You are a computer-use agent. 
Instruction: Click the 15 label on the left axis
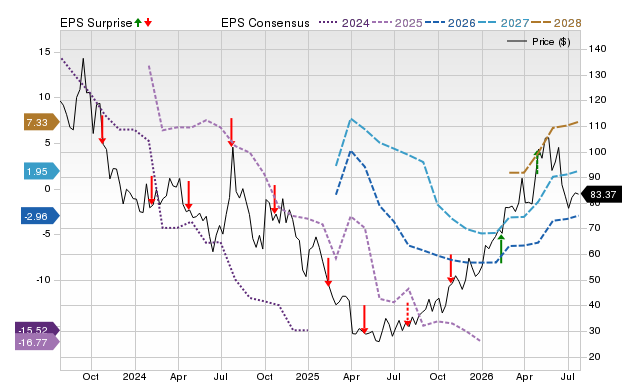pyautogui.click(x=45, y=52)
